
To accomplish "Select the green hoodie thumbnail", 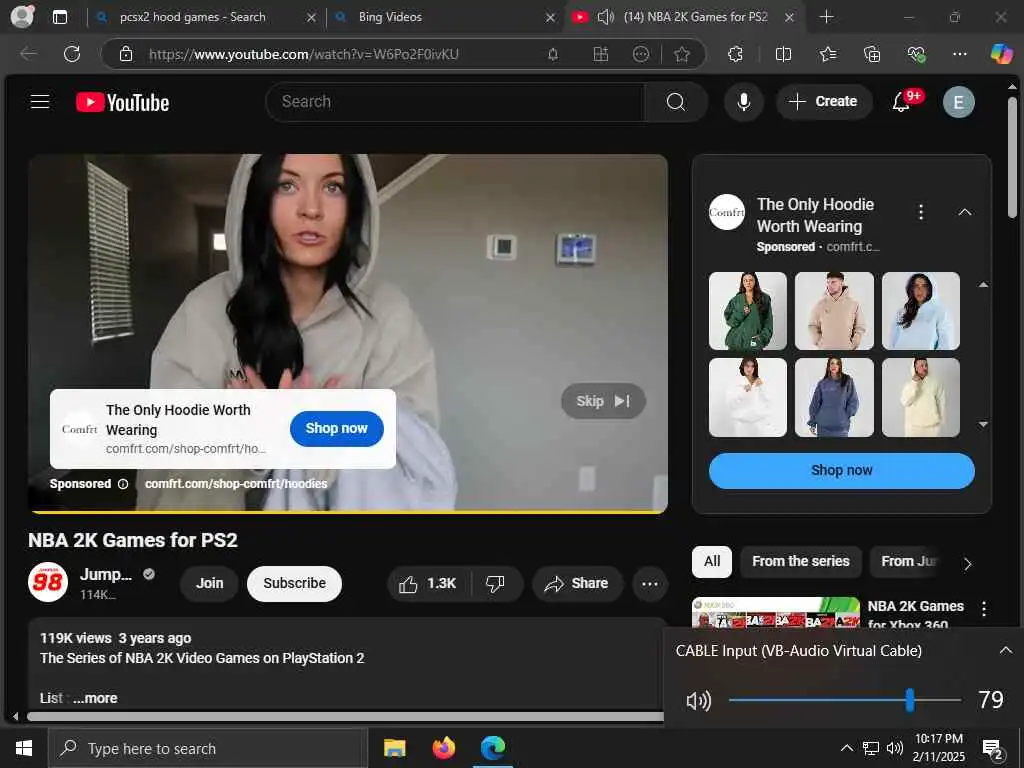I will pos(748,311).
